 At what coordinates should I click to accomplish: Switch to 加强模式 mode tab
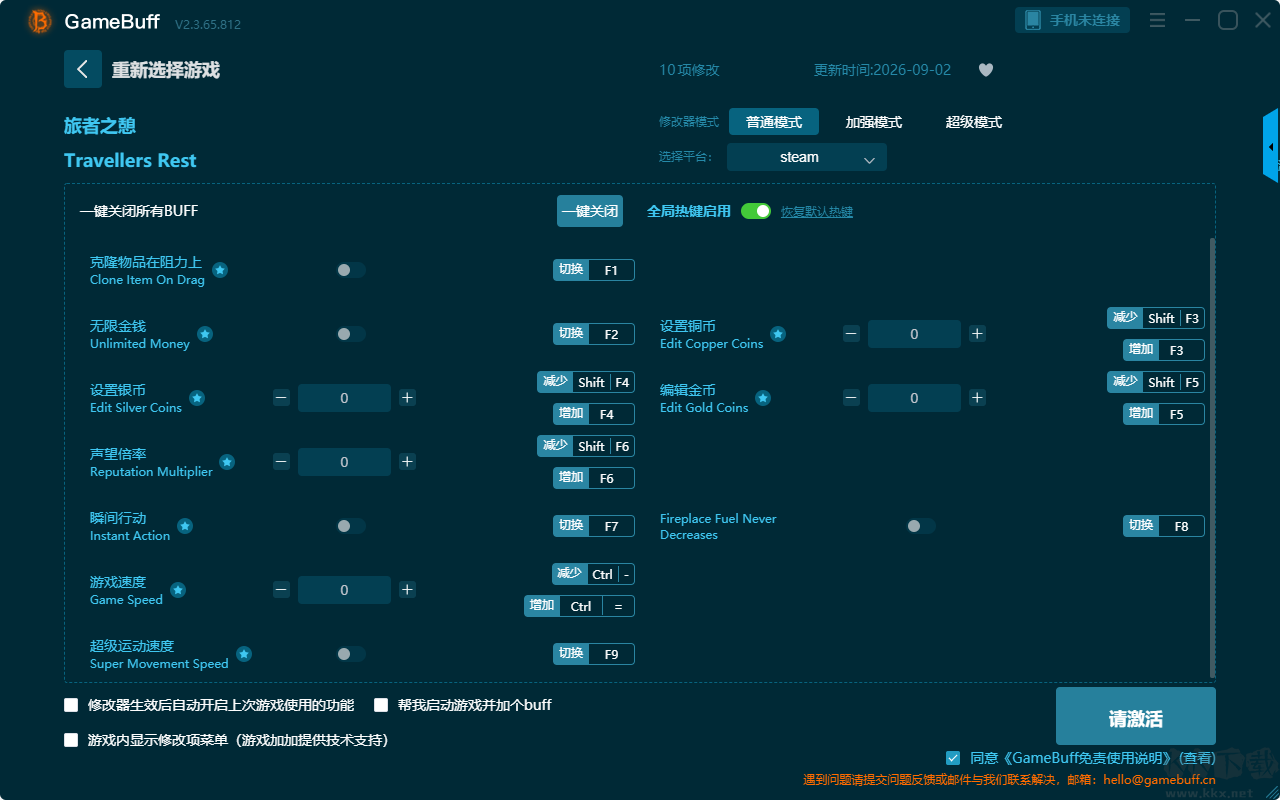[874, 122]
